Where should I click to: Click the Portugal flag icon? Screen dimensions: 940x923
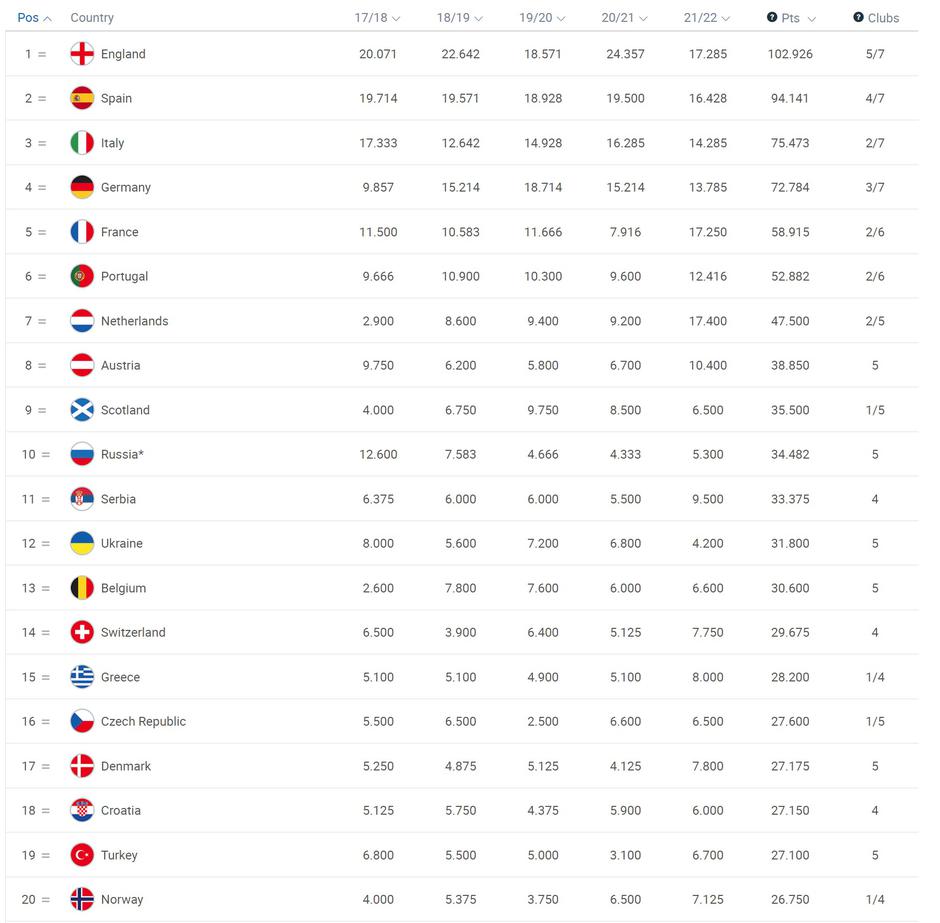(82, 276)
